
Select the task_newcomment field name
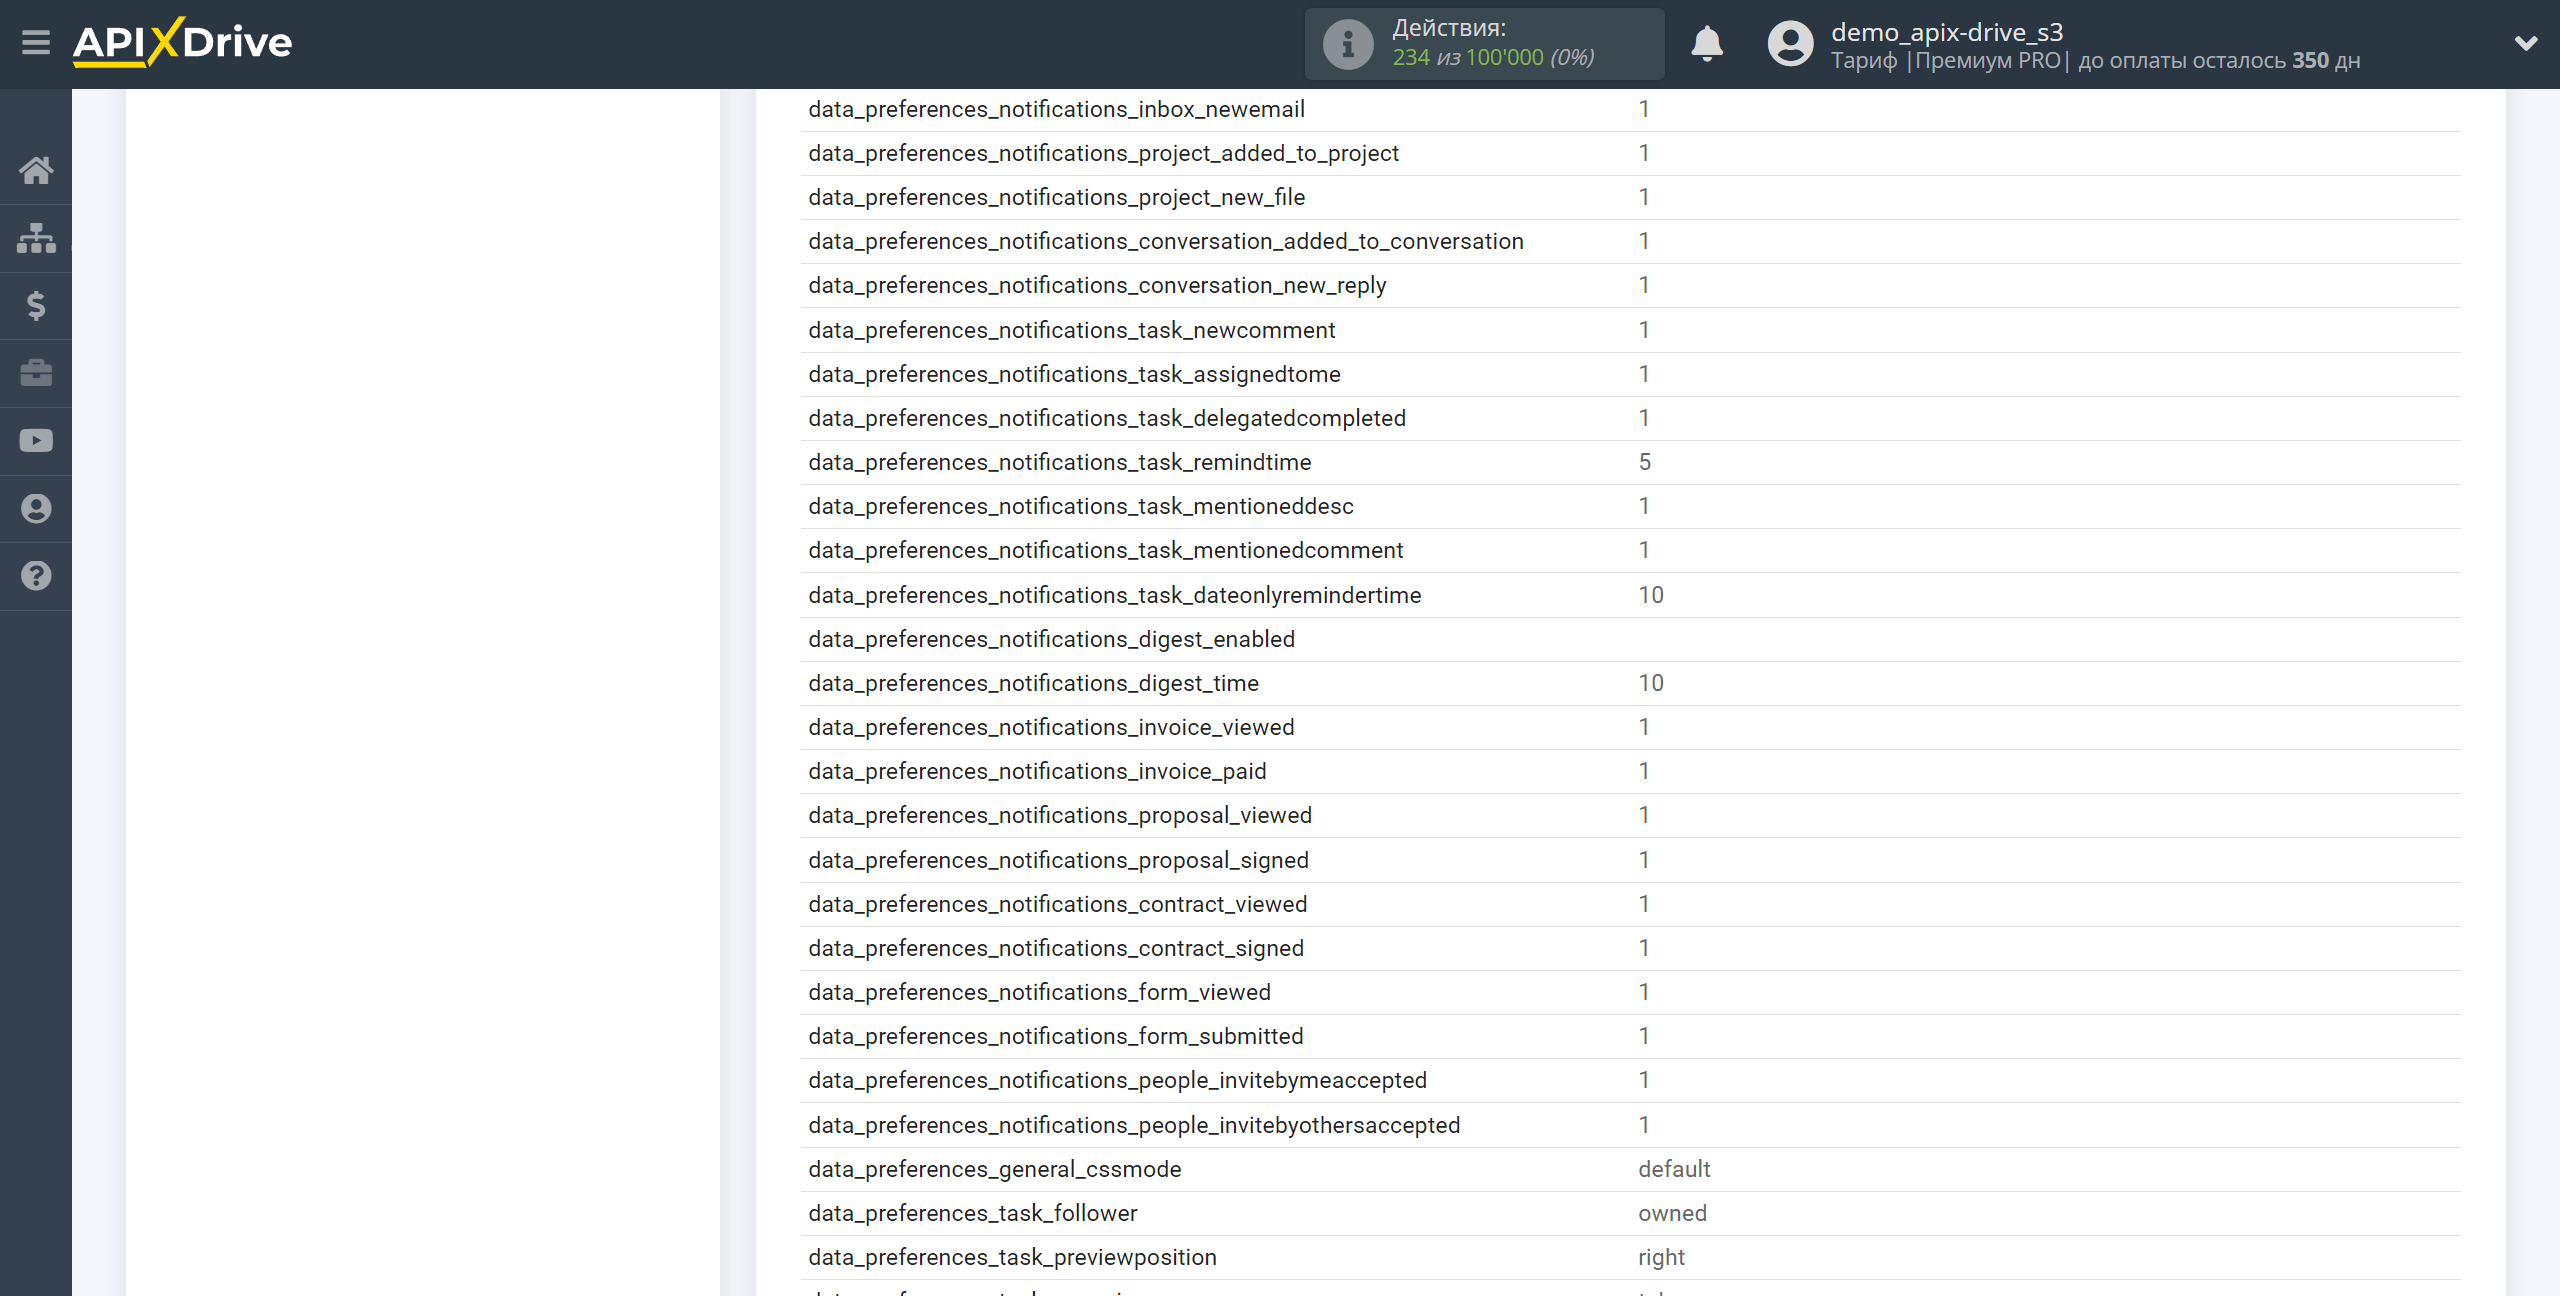coord(1071,330)
